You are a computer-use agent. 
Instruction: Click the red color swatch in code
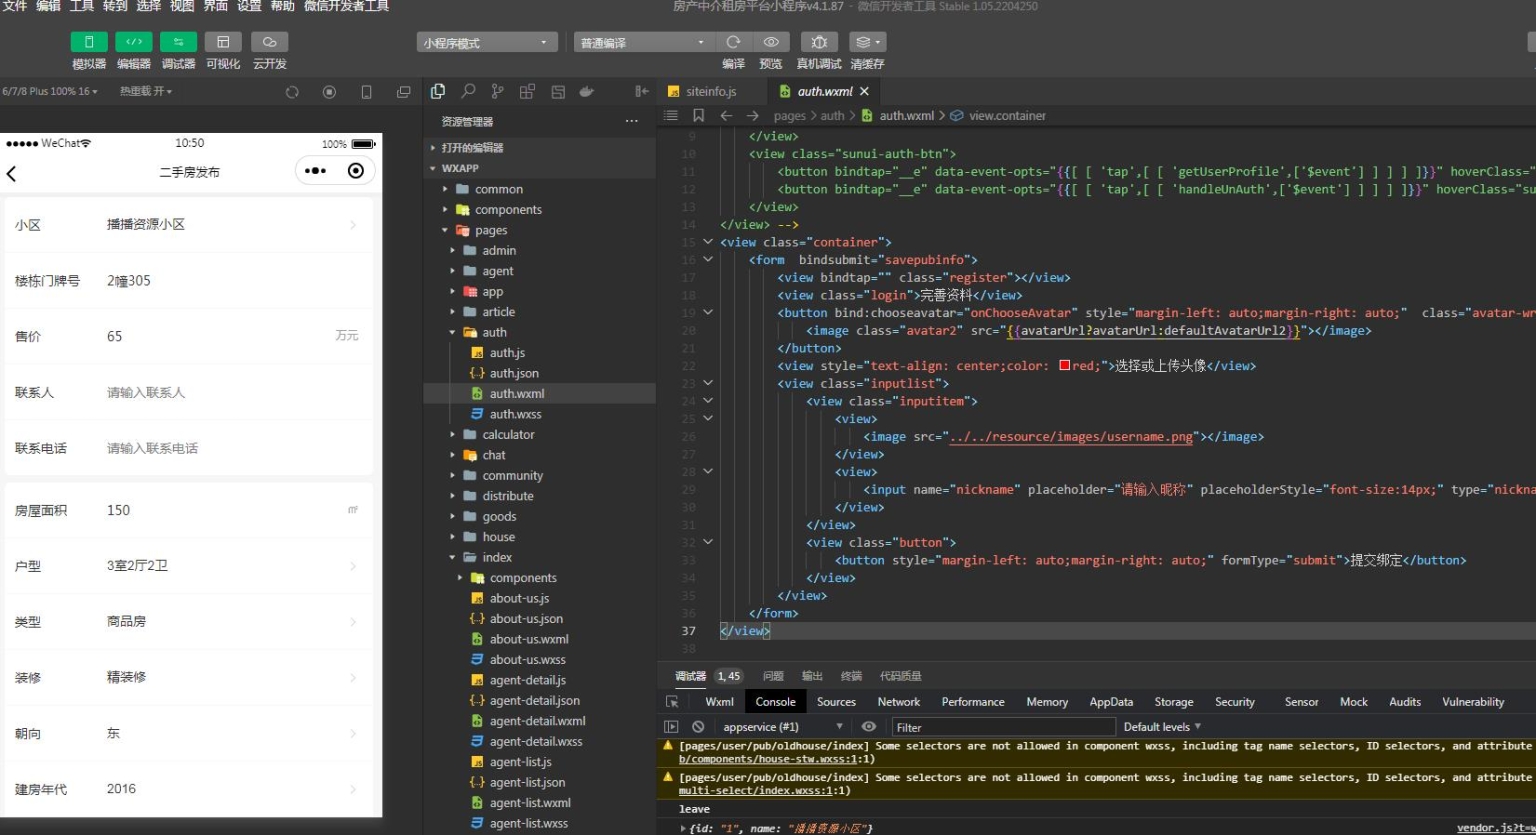pyautogui.click(x=1065, y=366)
